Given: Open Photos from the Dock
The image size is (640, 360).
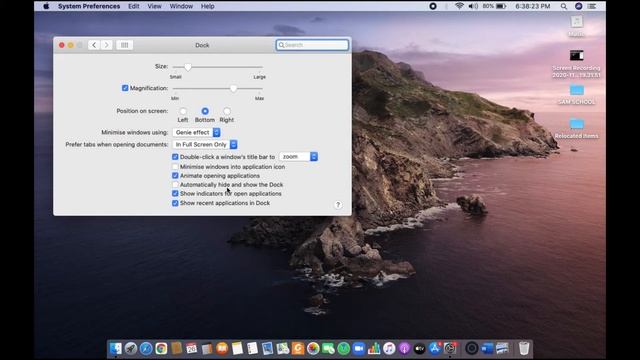Looking at the screenshot, I should (x=313, y=348).
